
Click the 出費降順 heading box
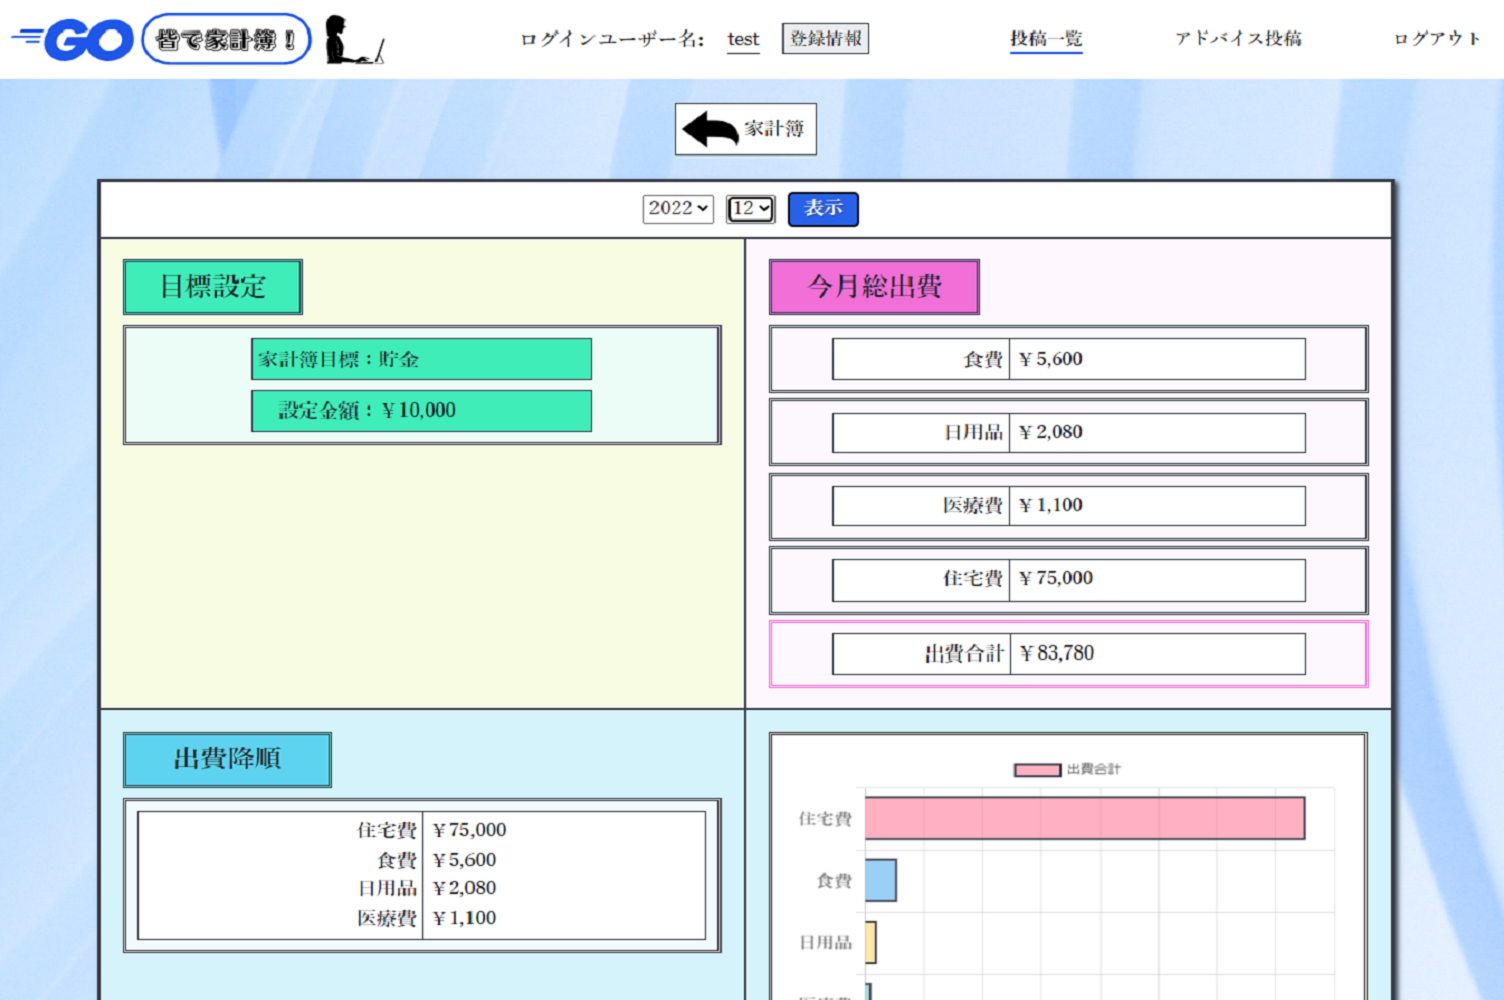[227, 759]
